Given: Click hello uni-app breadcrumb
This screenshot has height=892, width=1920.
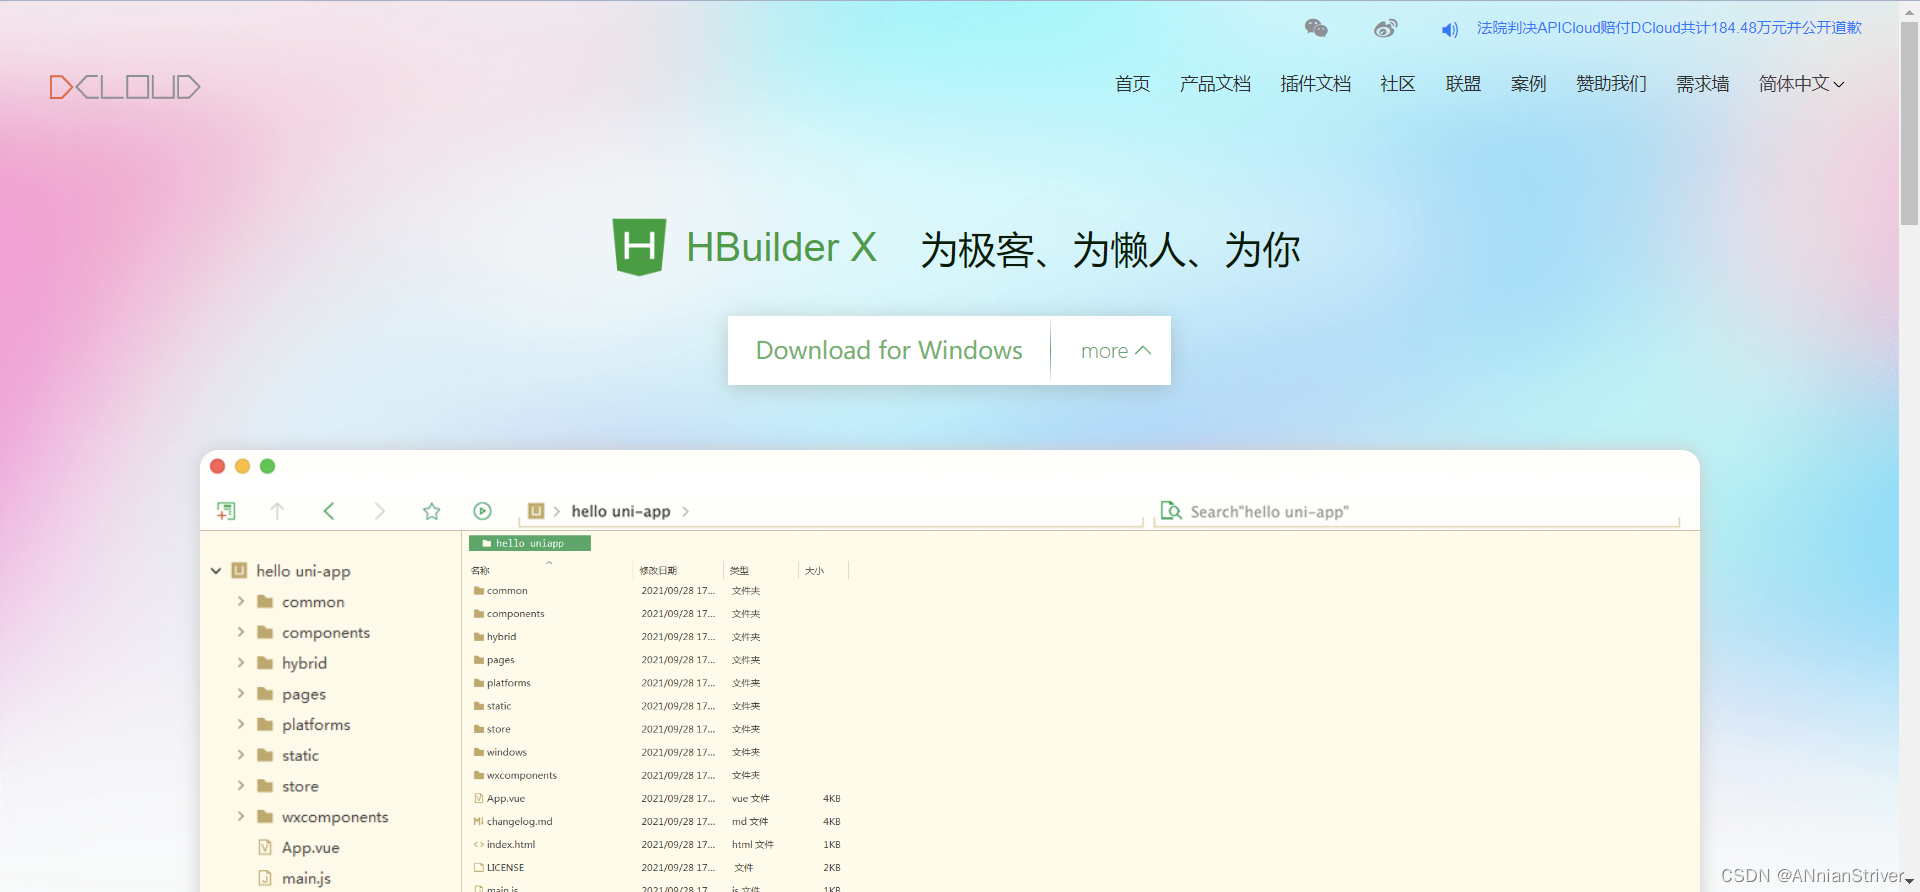Looking at the screenshot, I should coord(621,511).
